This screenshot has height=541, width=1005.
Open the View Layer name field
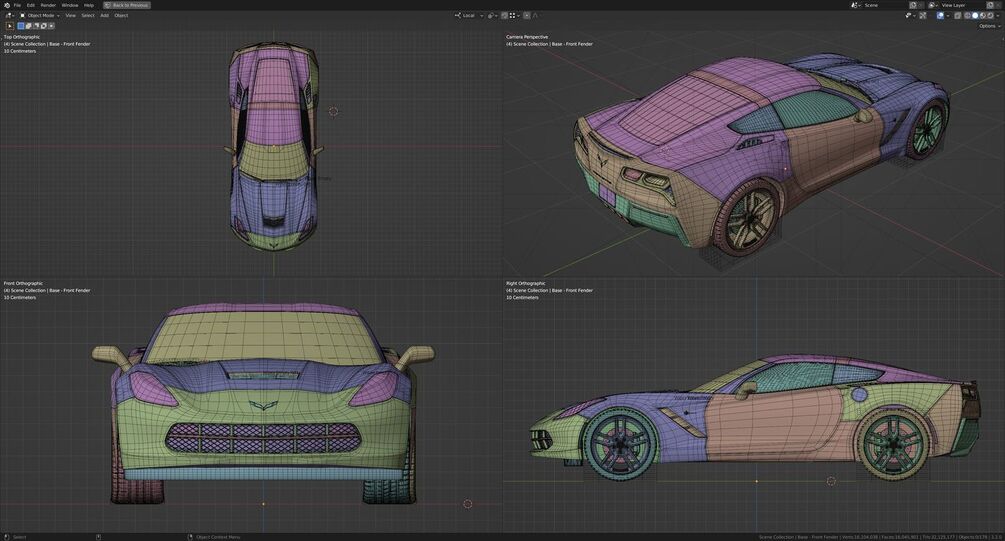961,5
